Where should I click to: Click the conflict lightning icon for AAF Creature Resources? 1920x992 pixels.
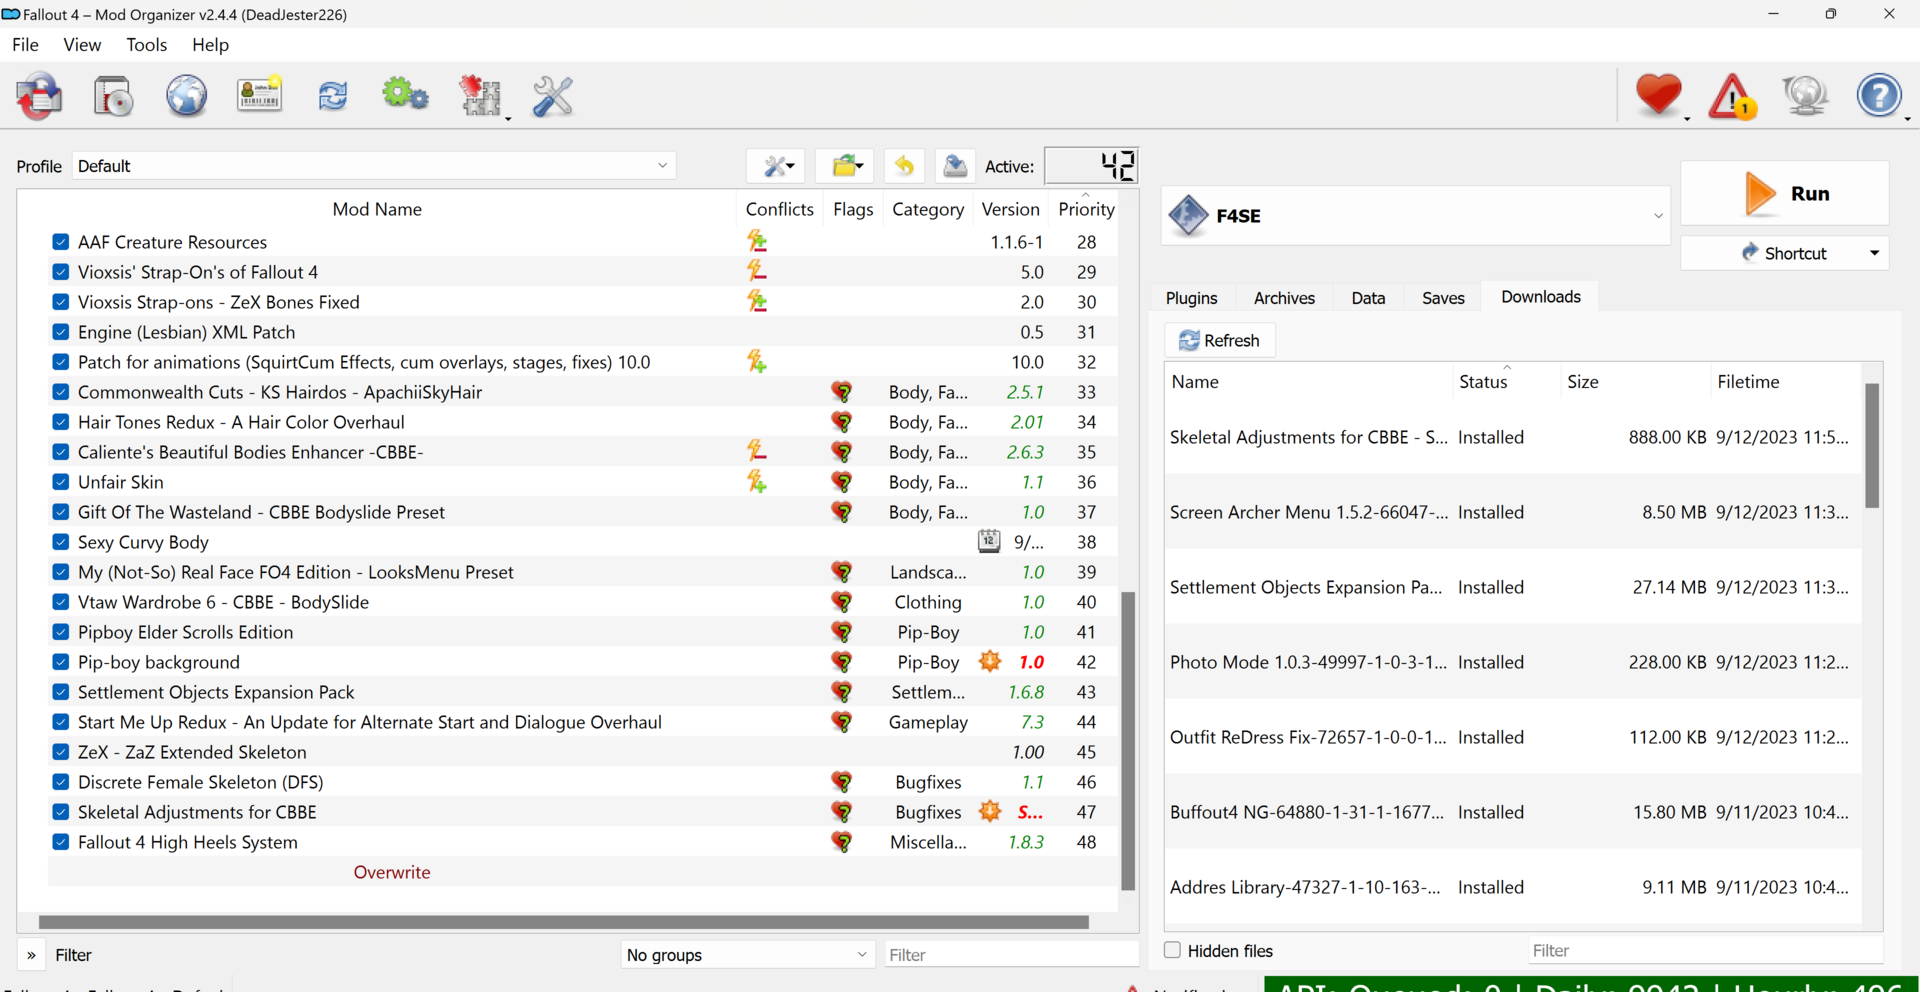click(757, 241)
